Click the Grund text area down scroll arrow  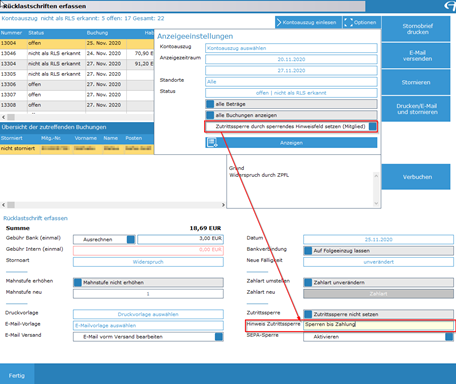click(376, 203)
